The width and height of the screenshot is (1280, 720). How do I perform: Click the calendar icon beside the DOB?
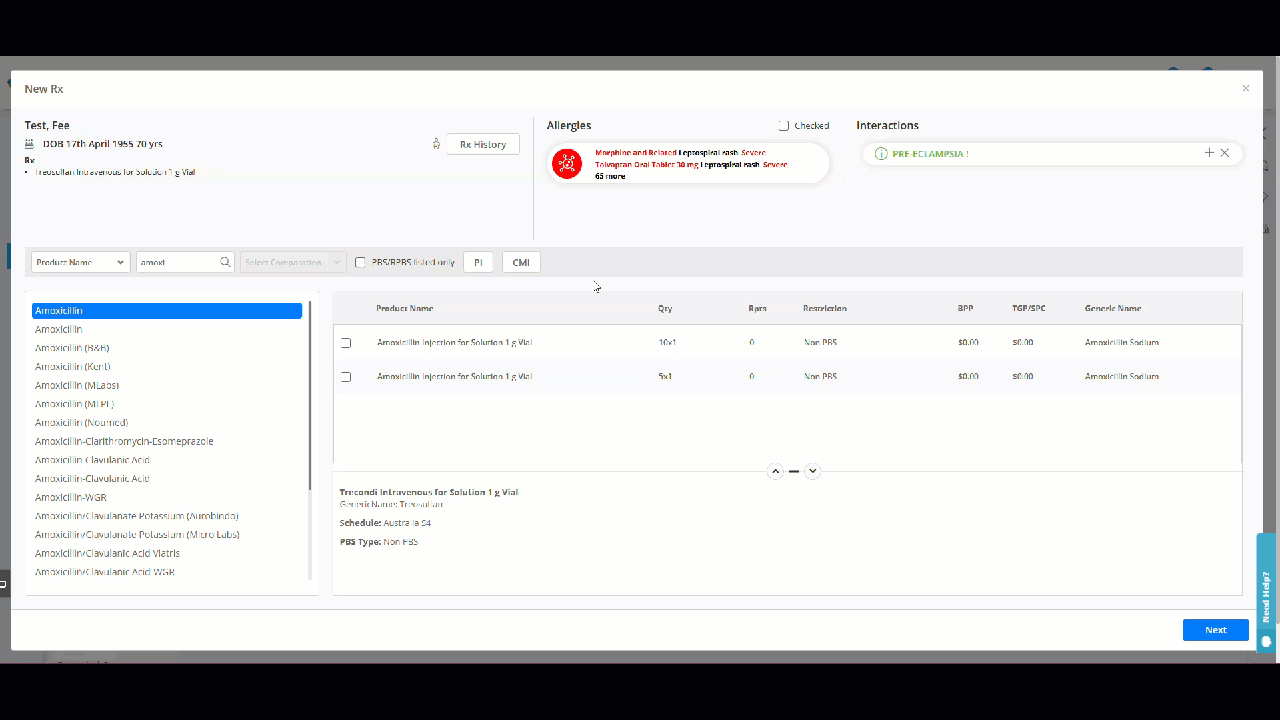click(28, 143)
